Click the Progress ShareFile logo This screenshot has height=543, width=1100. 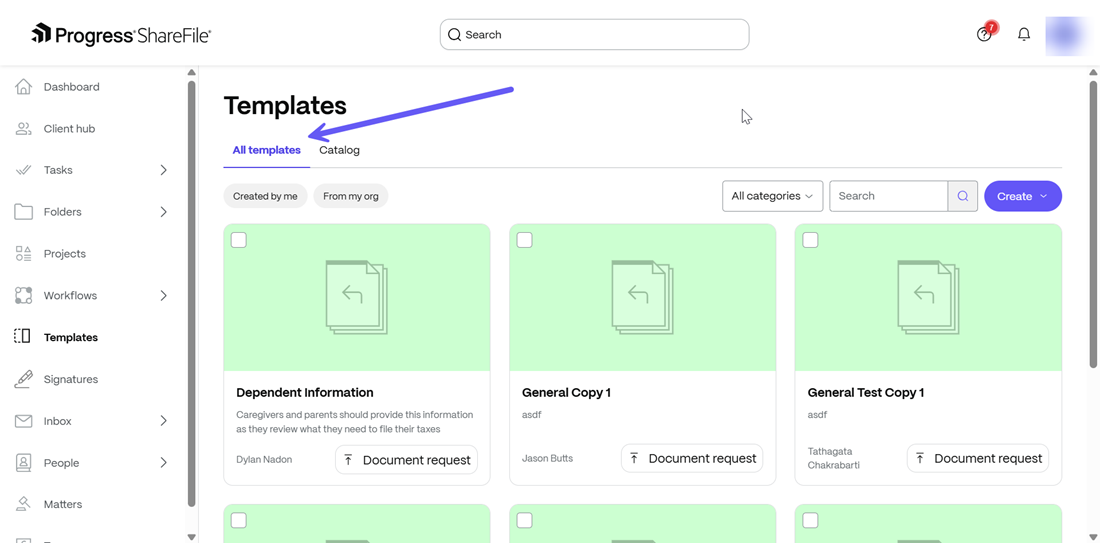121,34
